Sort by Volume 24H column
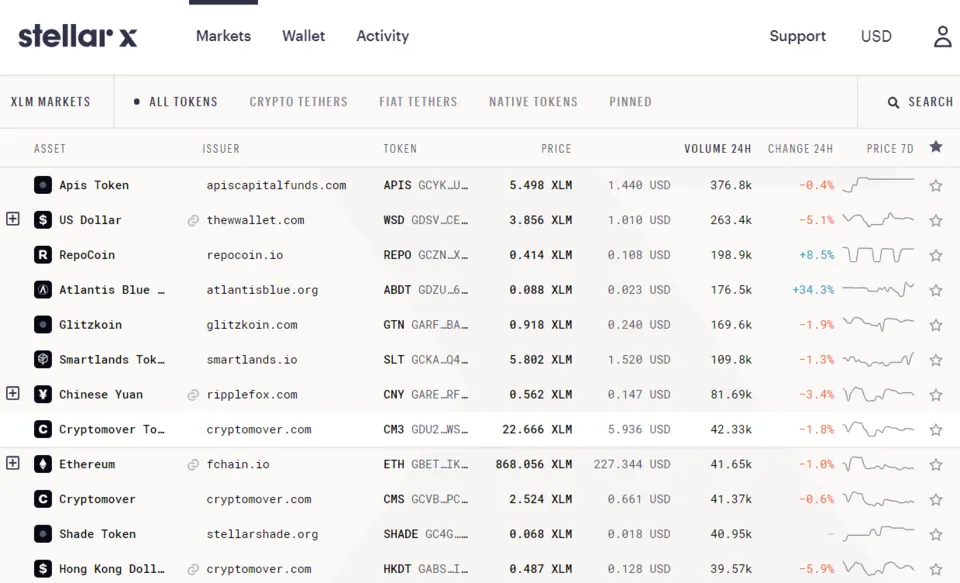Screen dimensions: 960x583 point(718,149)
